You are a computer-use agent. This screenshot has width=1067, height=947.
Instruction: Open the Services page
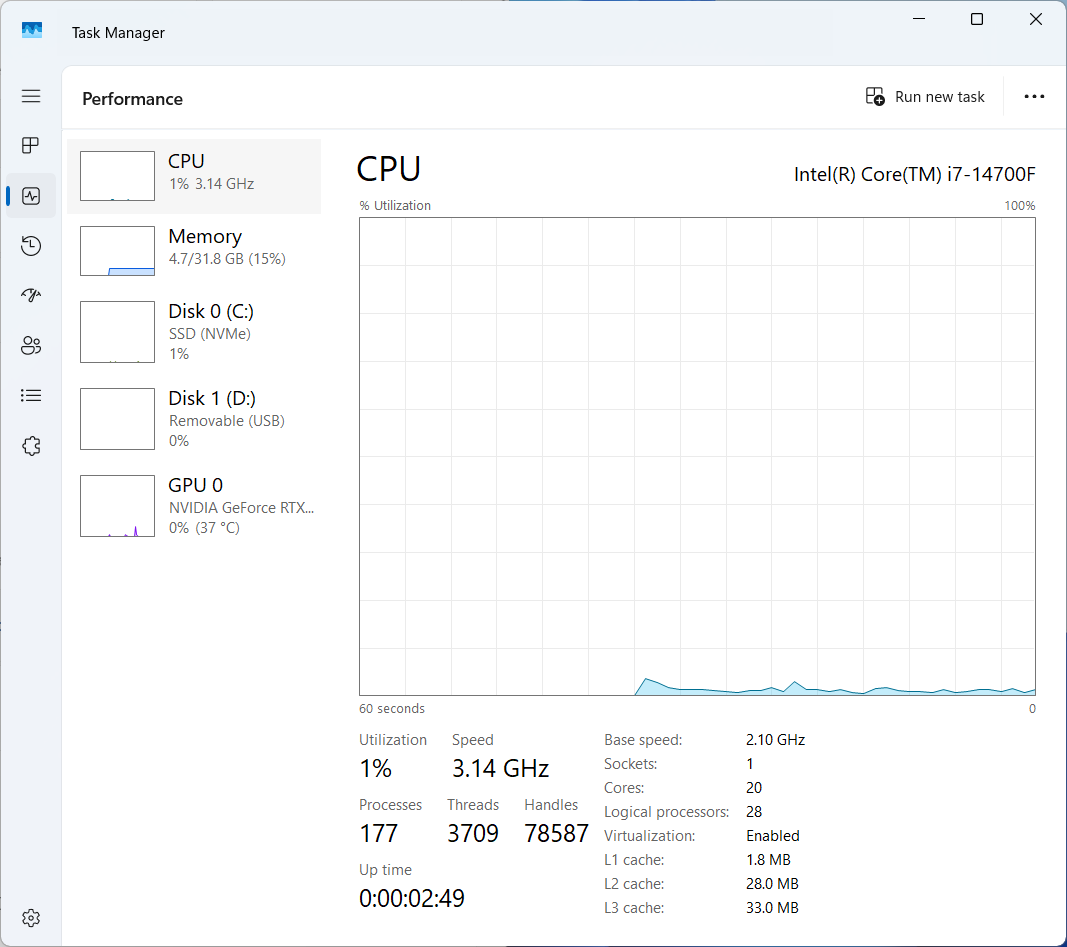31,446
